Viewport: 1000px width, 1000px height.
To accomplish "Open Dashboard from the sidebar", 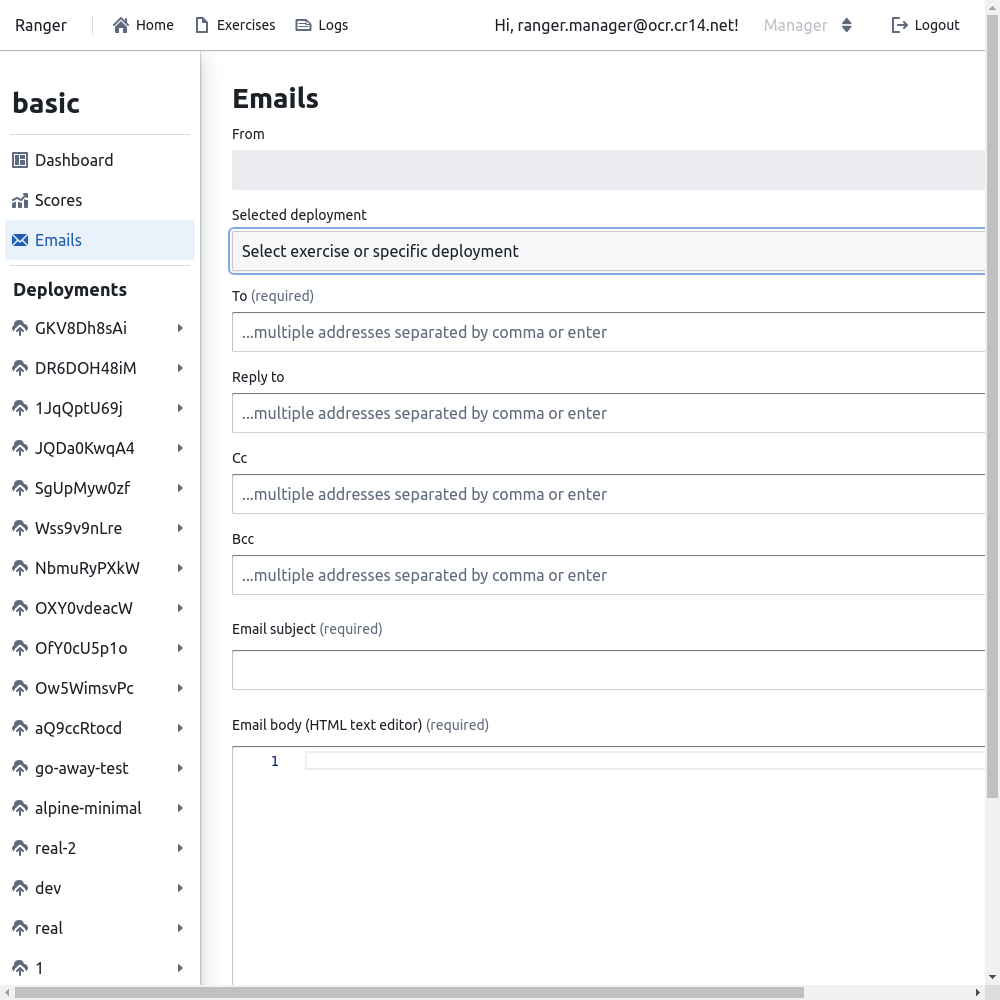I will pos(74,160).
